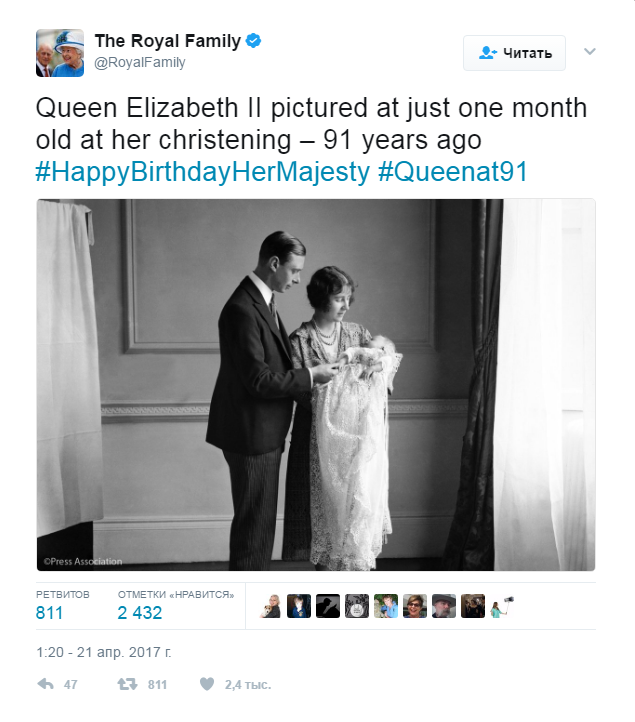Like the tweet with the heart icon
Screen dimensions: 635x722
pos(207,685)
